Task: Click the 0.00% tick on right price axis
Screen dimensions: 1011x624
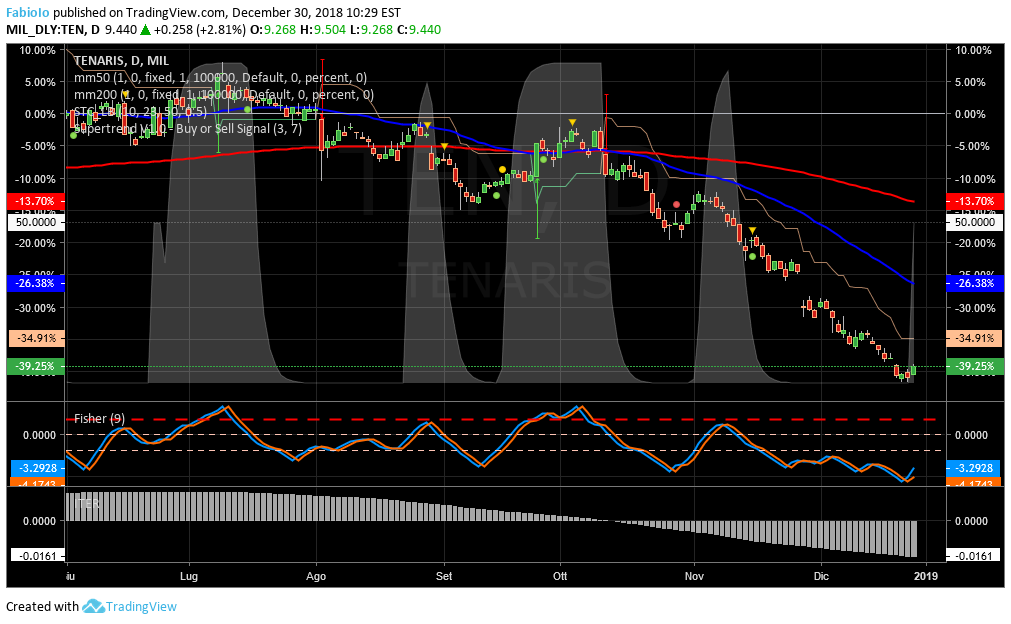Action: [970, 114]
